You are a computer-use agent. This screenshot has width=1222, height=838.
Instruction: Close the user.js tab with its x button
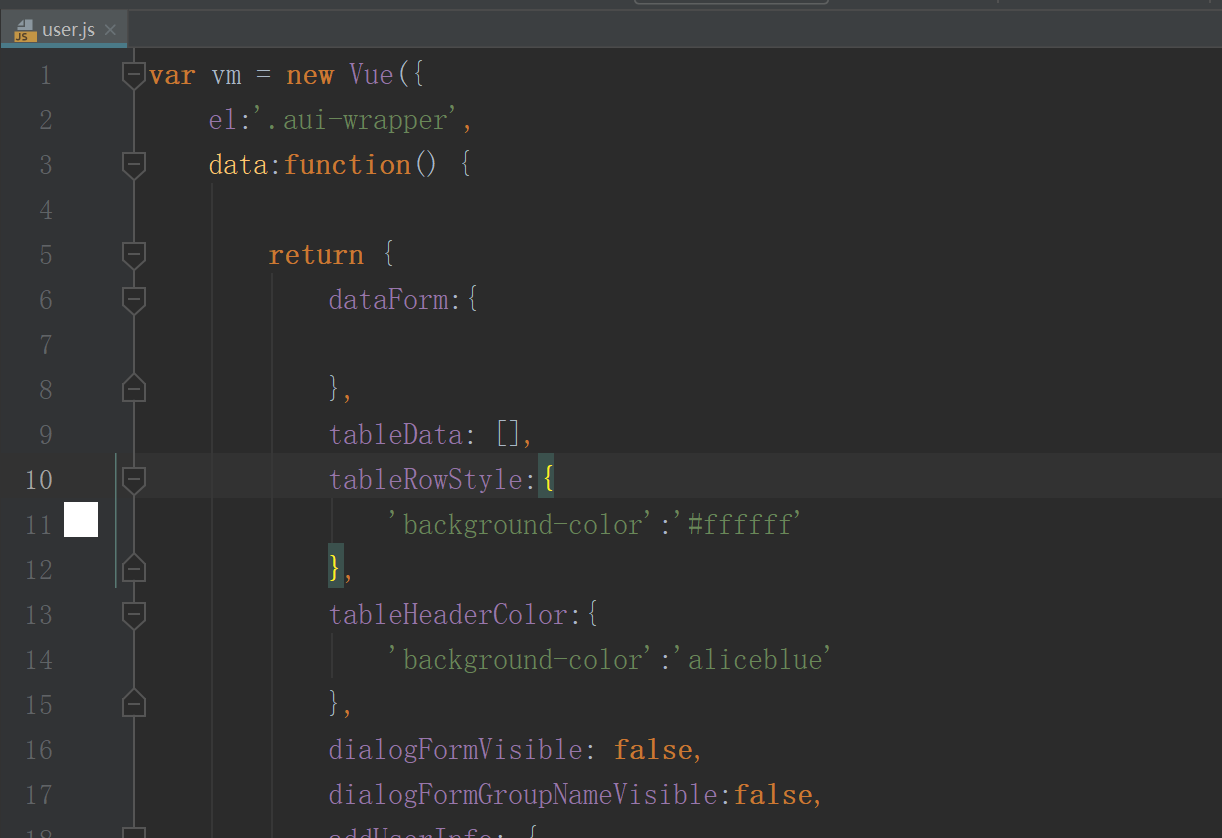click(110, 29)
